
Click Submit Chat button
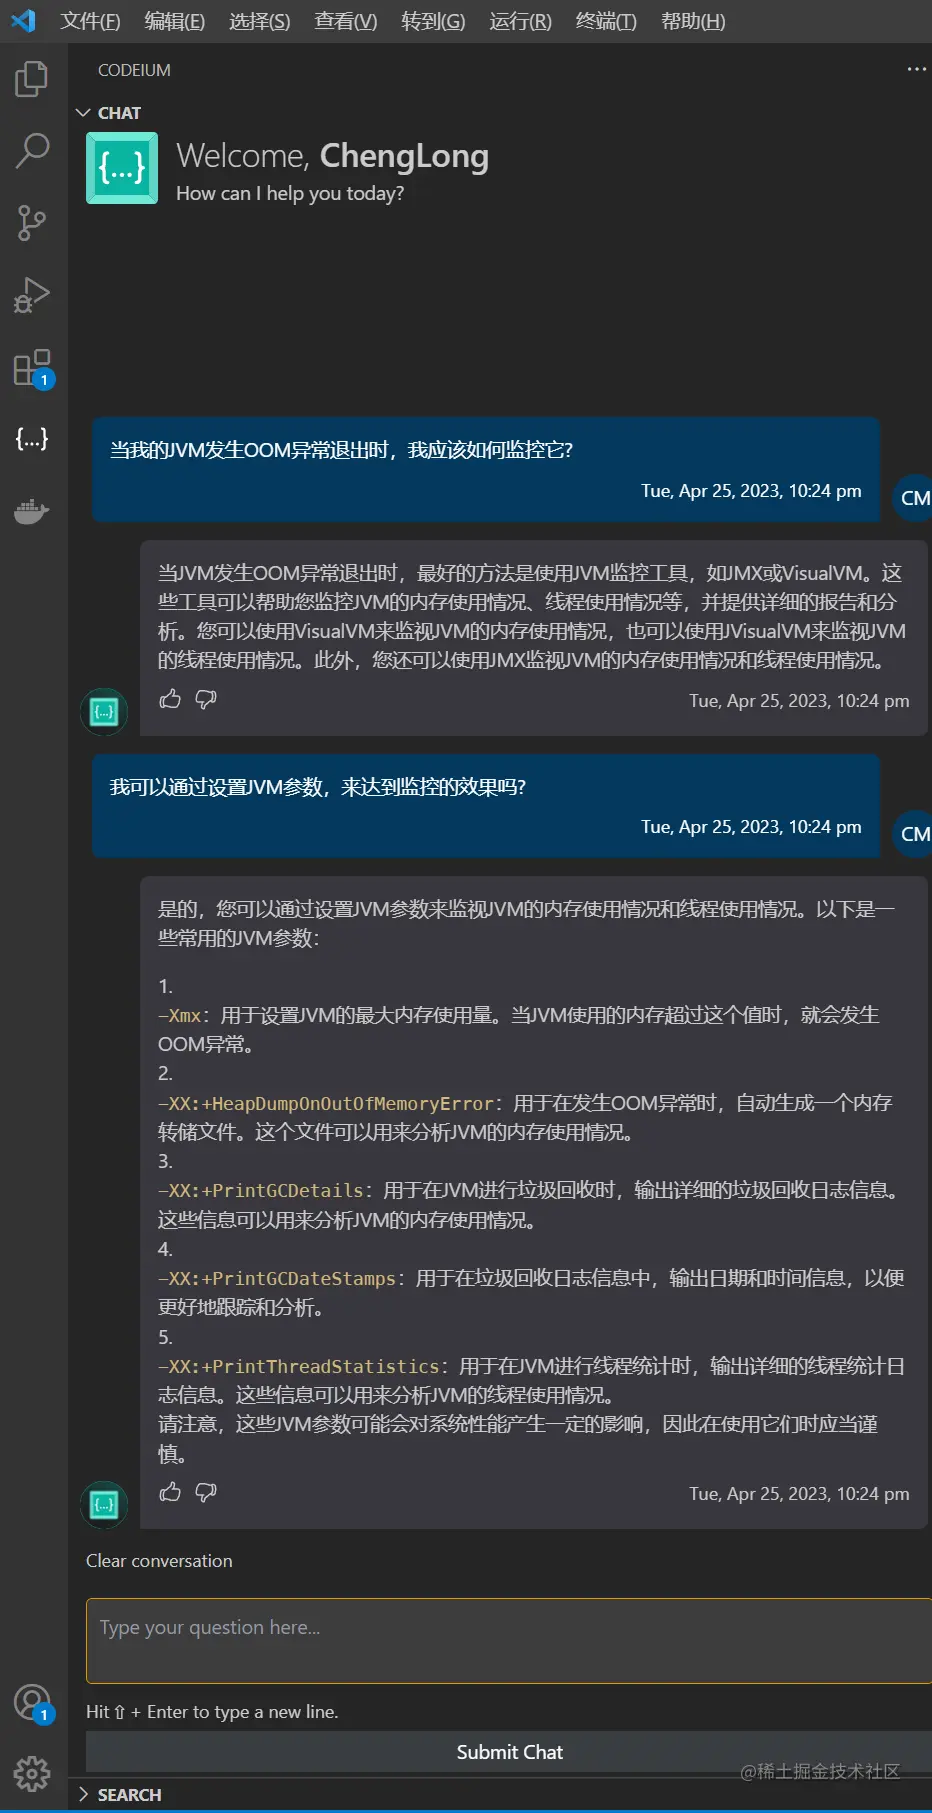point(509,1752)
